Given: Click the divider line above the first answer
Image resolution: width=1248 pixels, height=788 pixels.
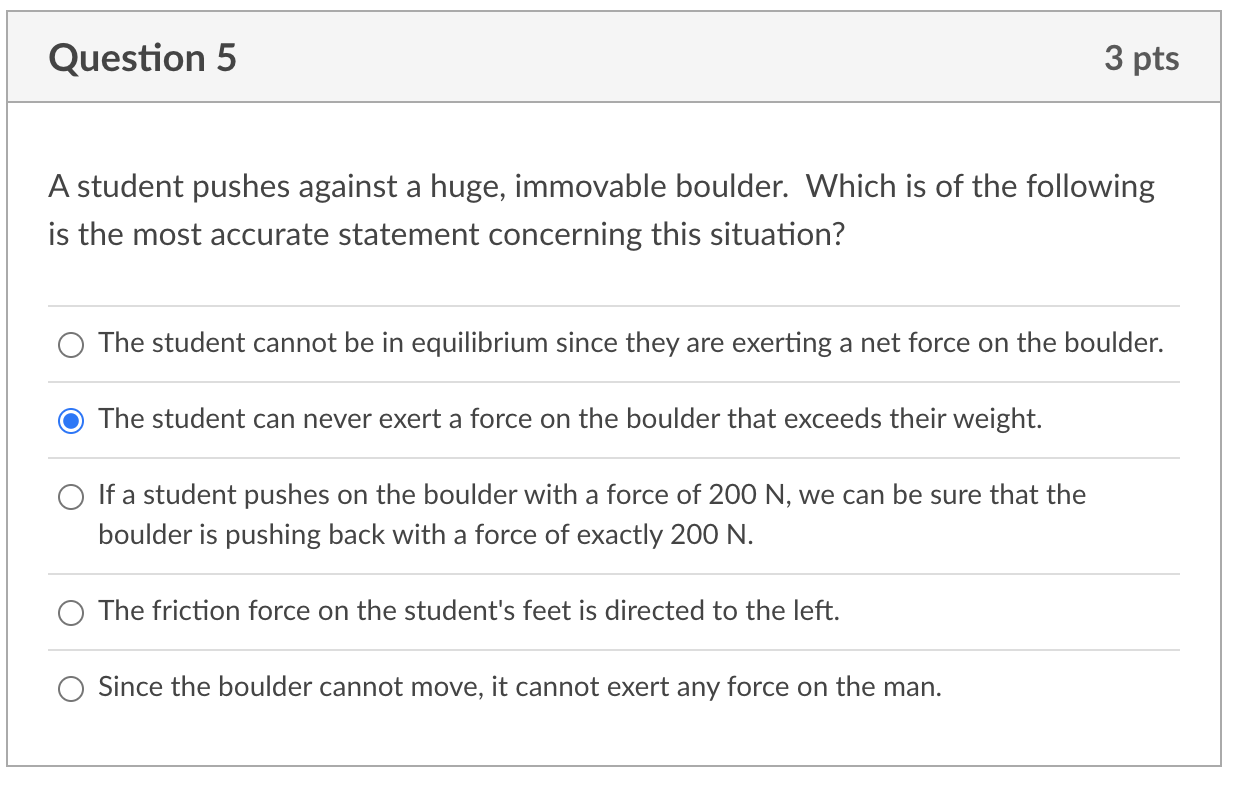Looking at the screenshot, I should 614,306.
